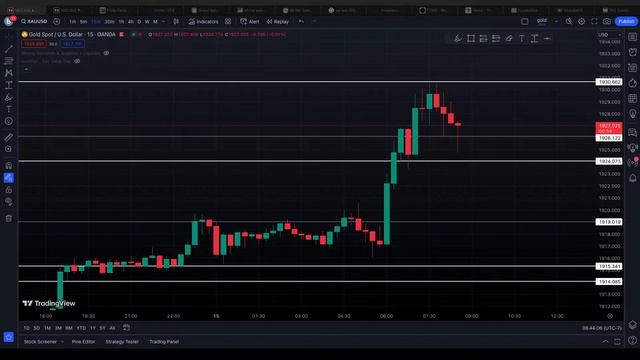Open the USD currency dropdown on the price axis
This screenshot has width=640, height=360.
610,35
